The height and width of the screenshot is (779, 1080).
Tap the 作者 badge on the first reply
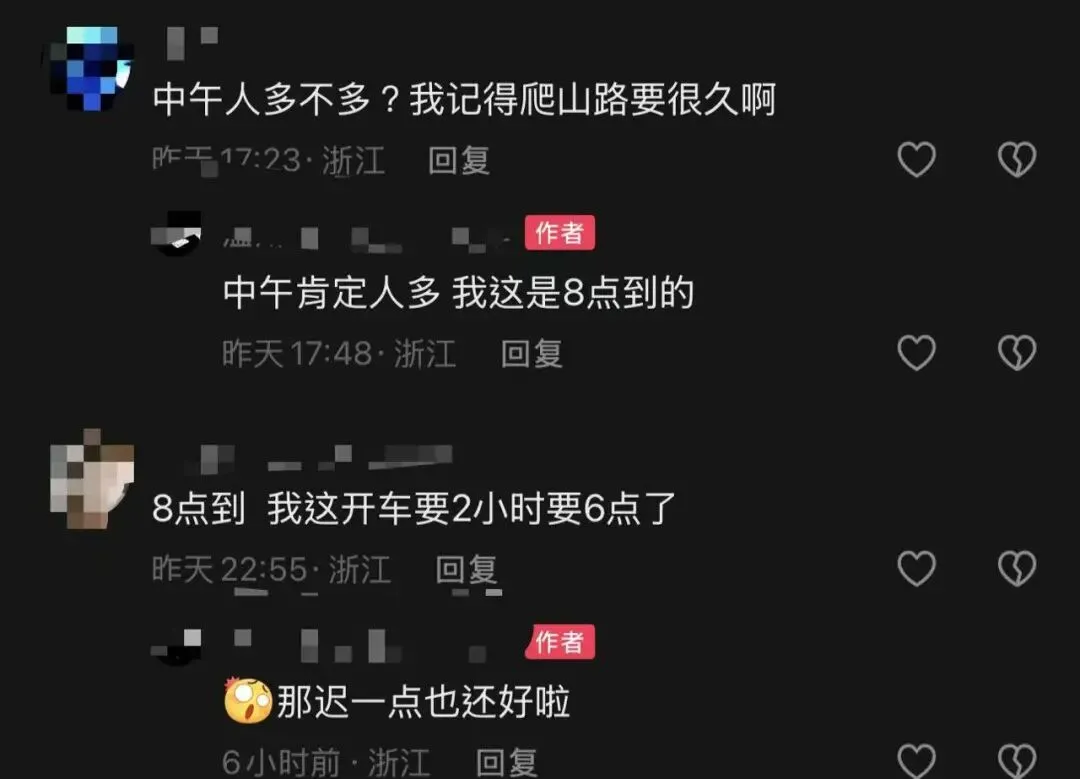pyautogui.click(x=559, y=233)
